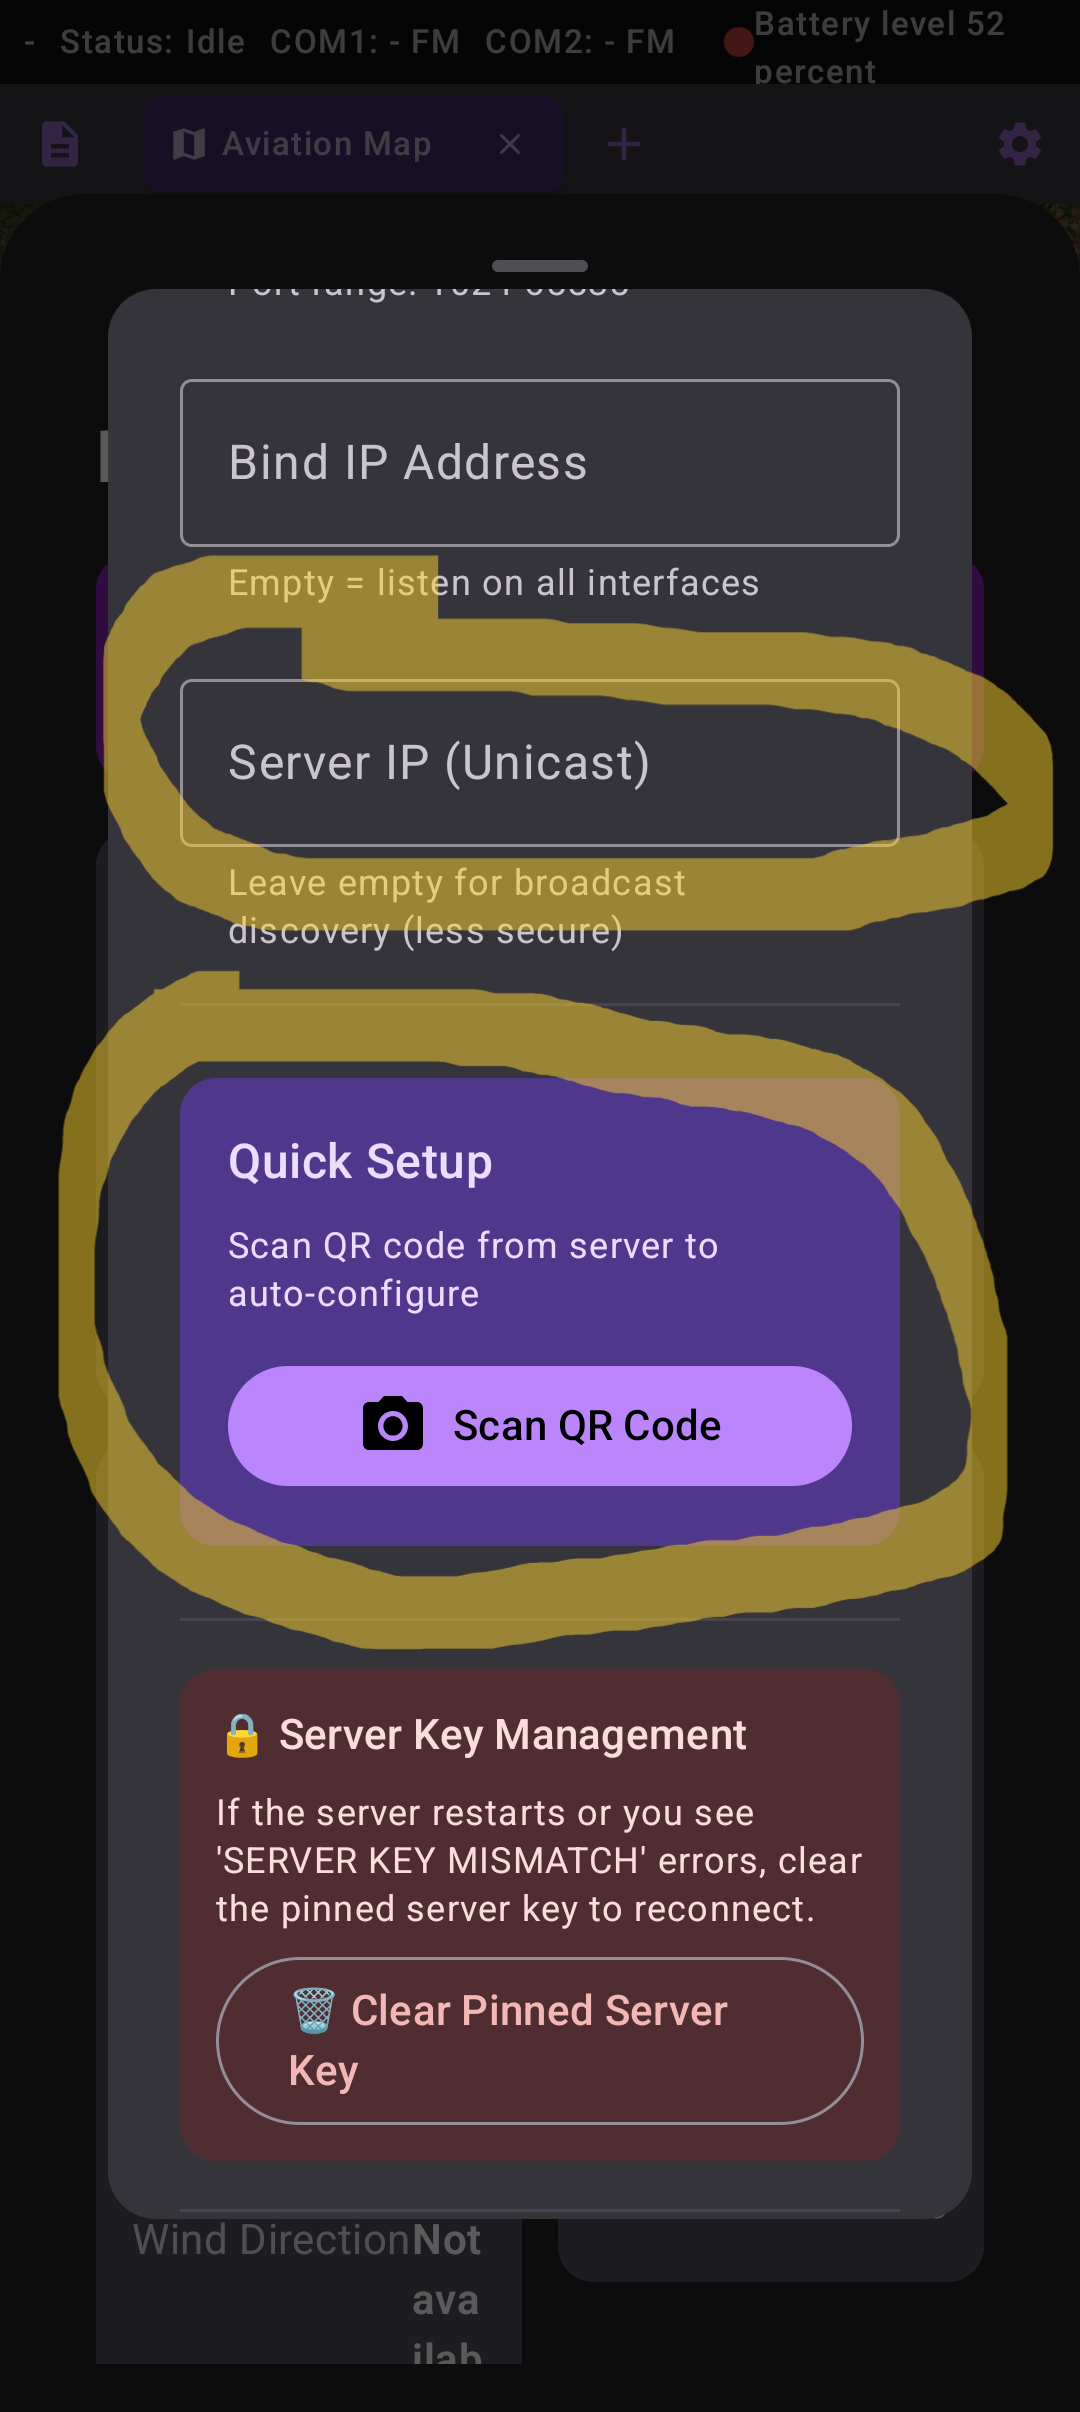Focus the Bind IP Address field
Viewport: 1080px width, 2412px height.
point(539,462)
